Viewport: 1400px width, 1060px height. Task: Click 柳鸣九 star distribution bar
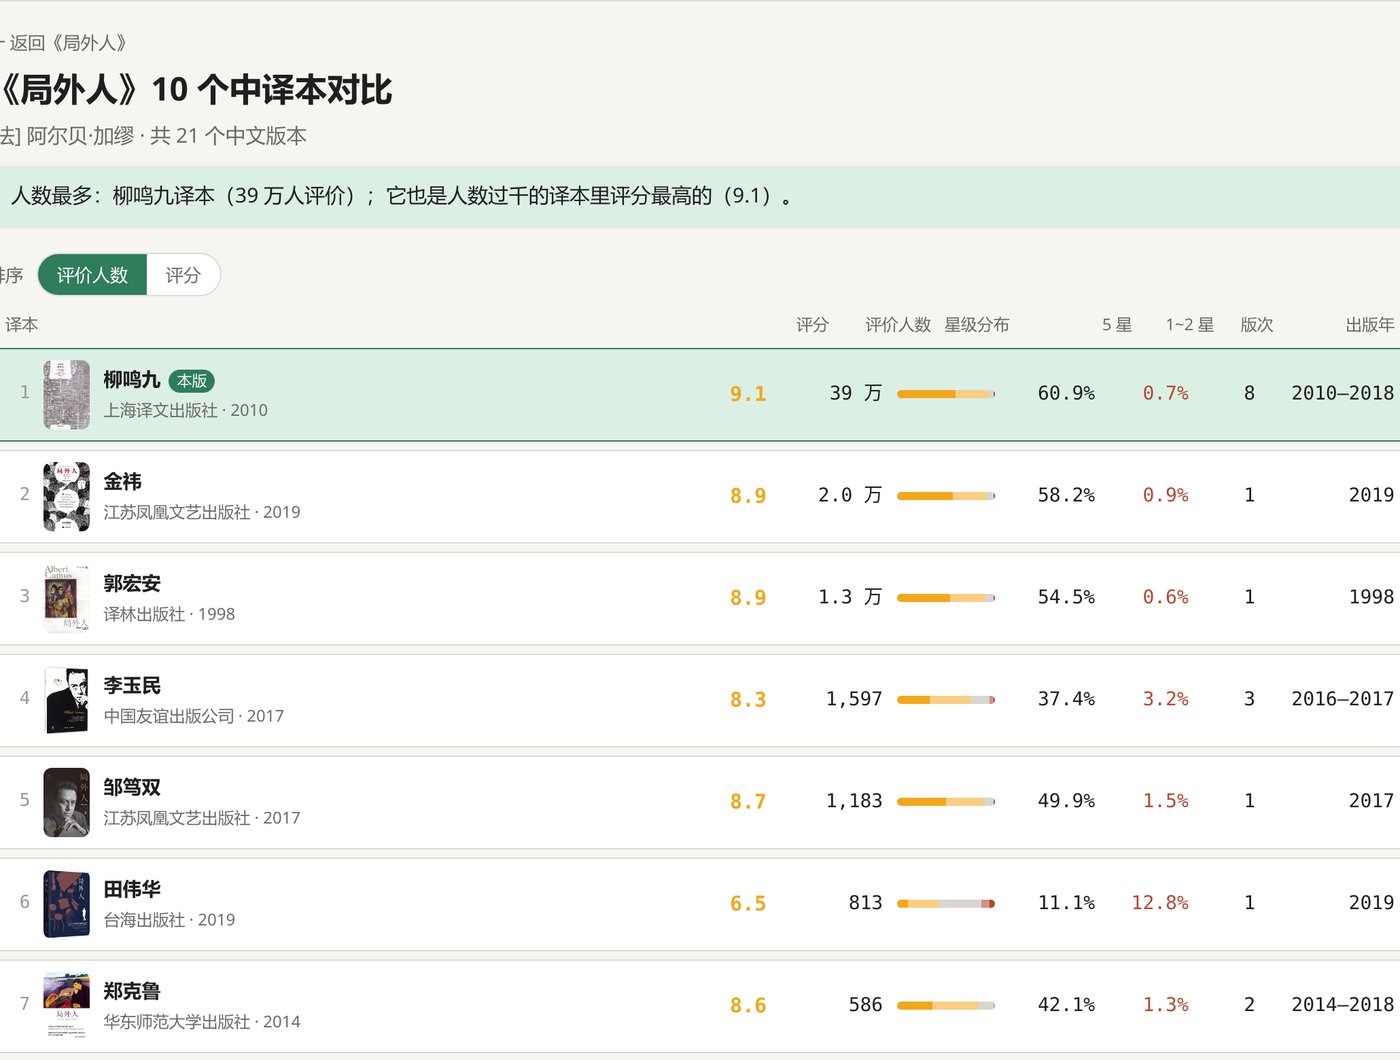coord(946,394)
